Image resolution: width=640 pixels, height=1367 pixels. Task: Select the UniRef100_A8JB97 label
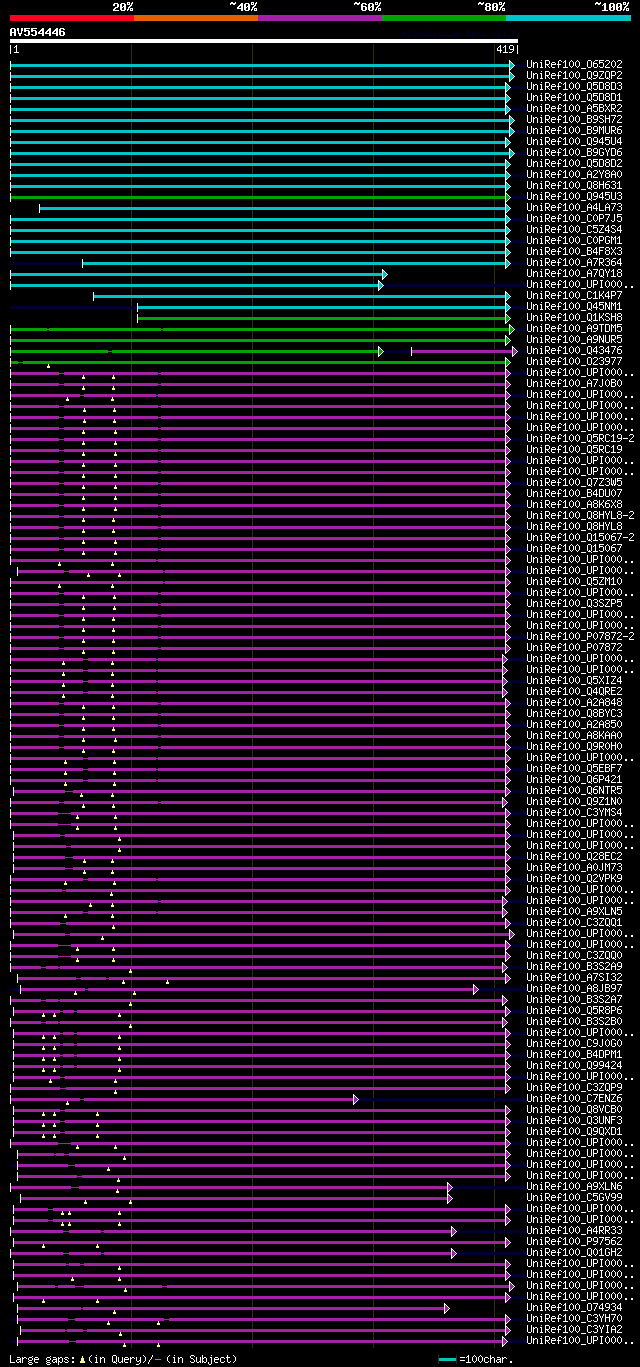click(x=574, y=988)
